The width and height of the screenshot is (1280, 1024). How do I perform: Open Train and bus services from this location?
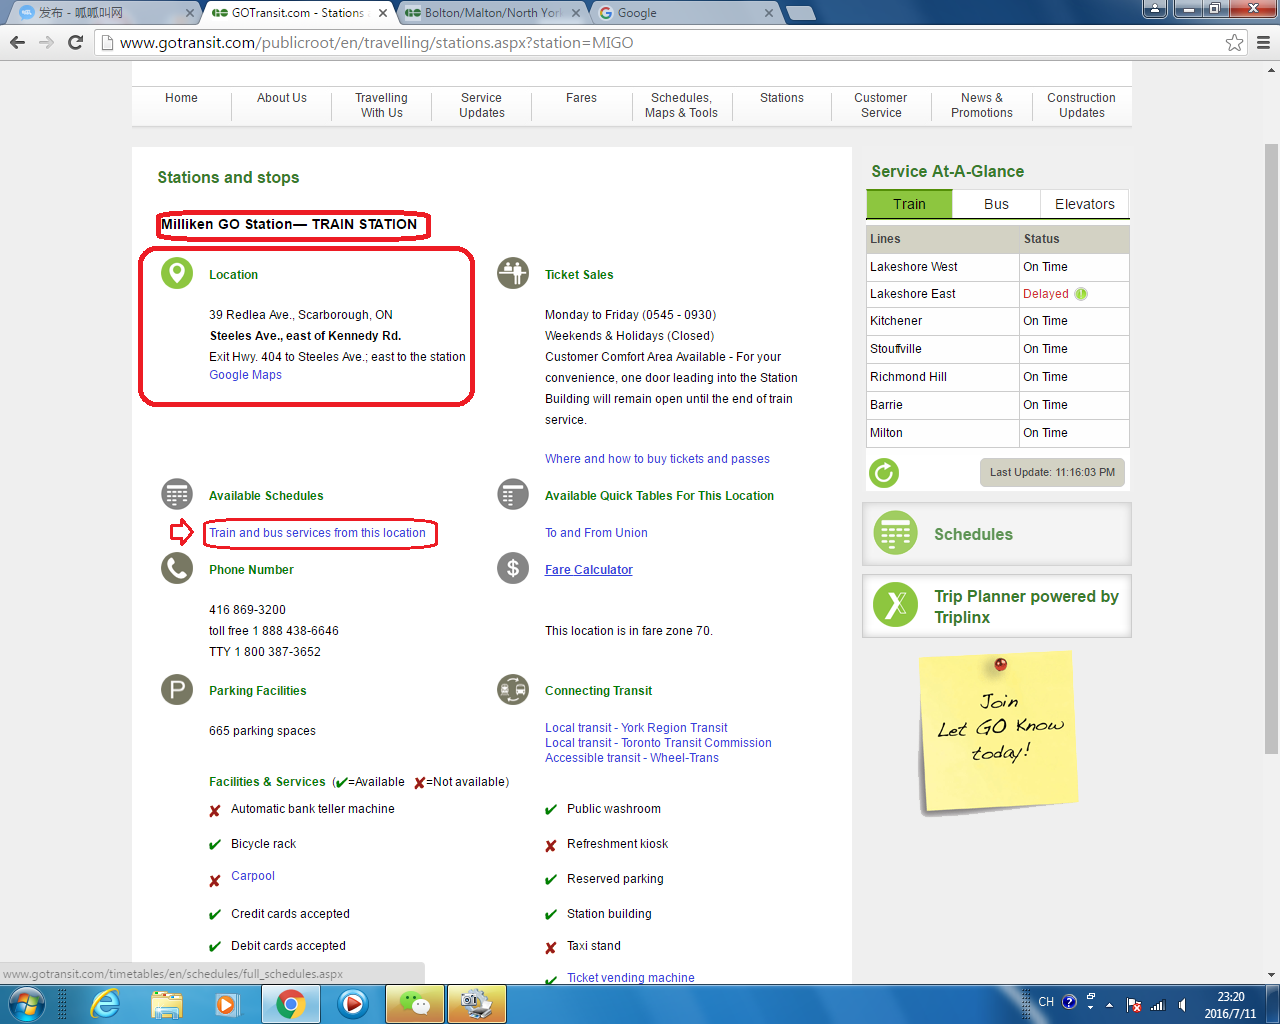click(x=317, y=533)
